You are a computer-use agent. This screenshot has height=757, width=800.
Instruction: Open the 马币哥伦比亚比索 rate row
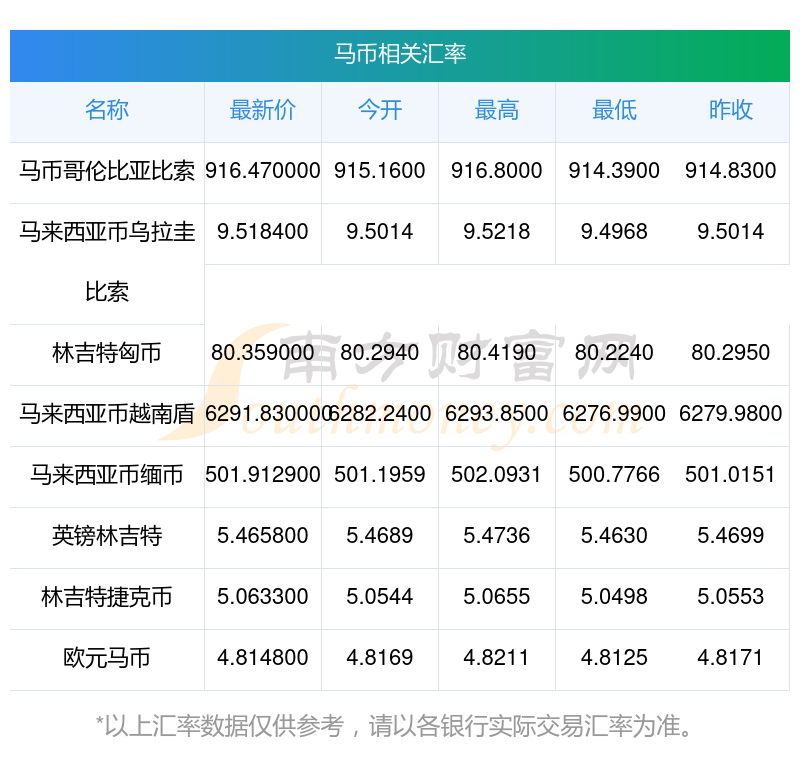click(106, 171)
